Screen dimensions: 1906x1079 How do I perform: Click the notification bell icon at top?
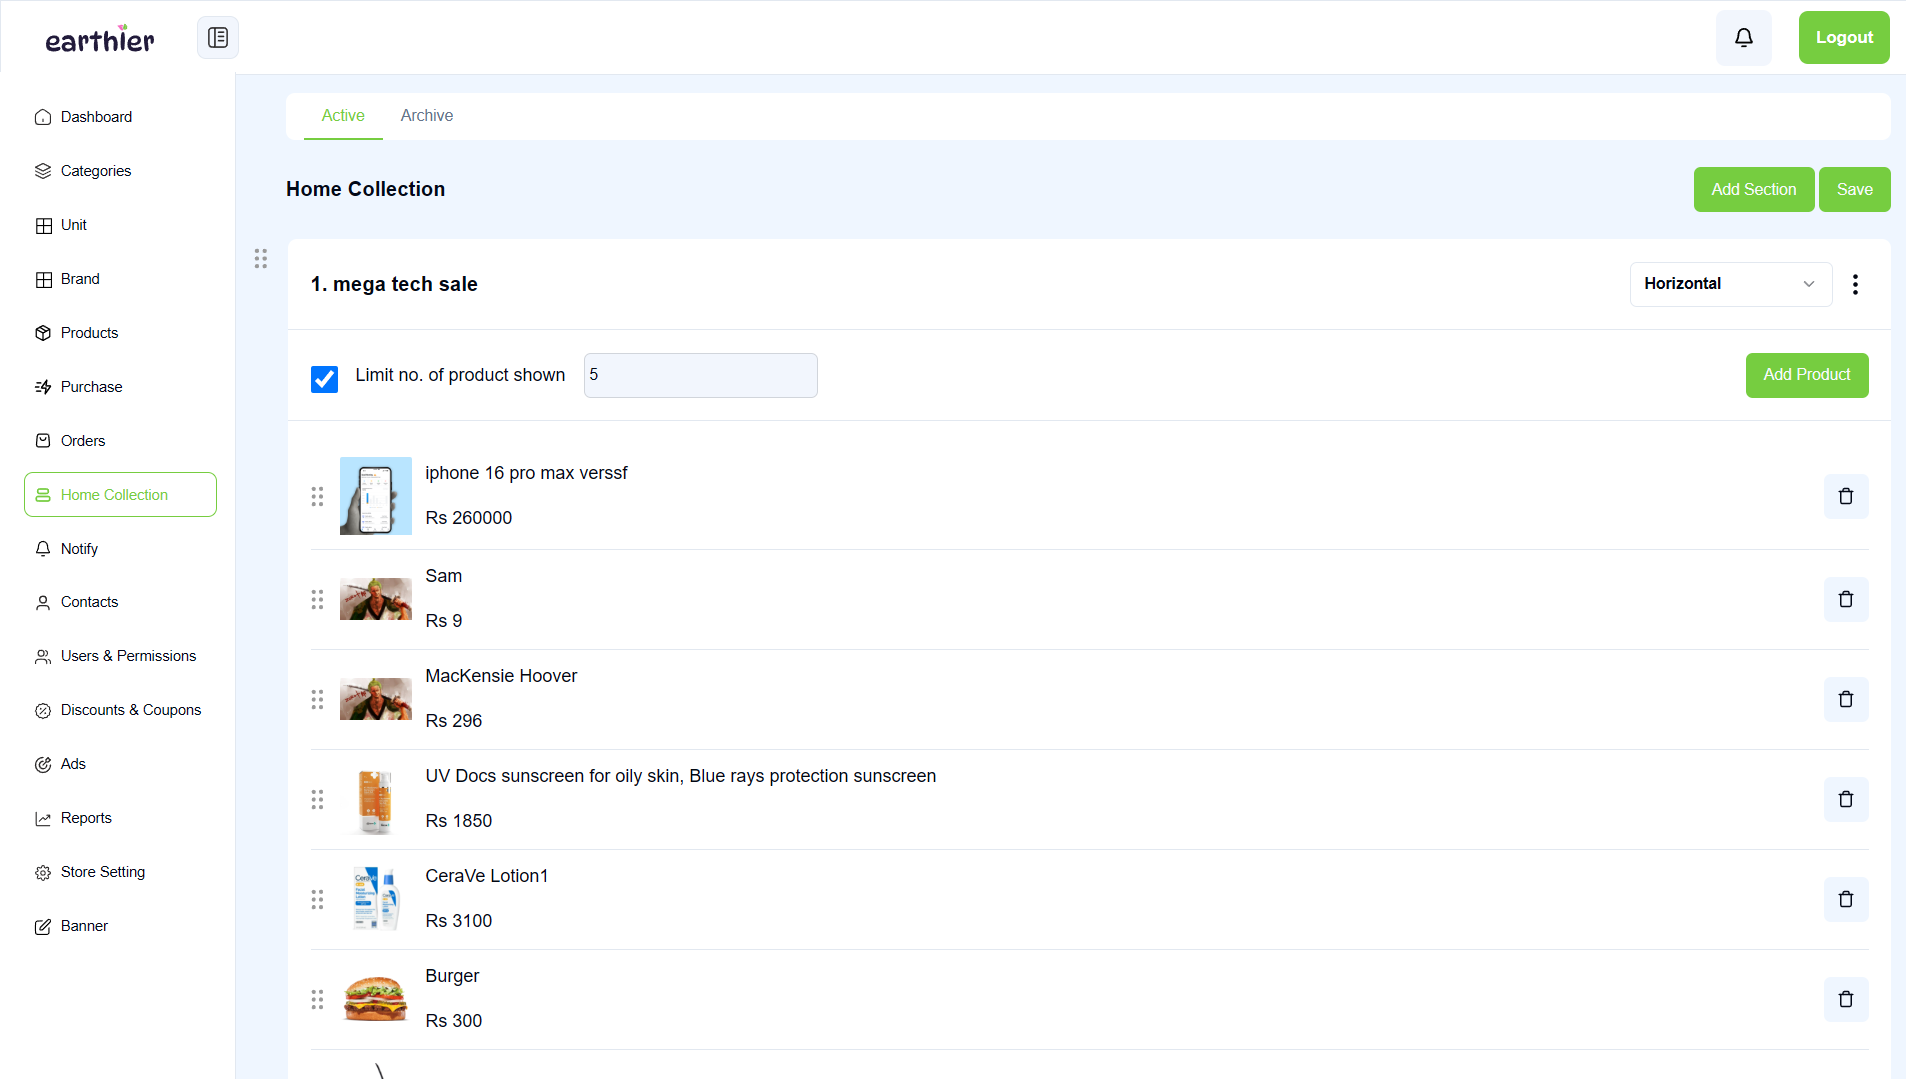[1743, 37]
